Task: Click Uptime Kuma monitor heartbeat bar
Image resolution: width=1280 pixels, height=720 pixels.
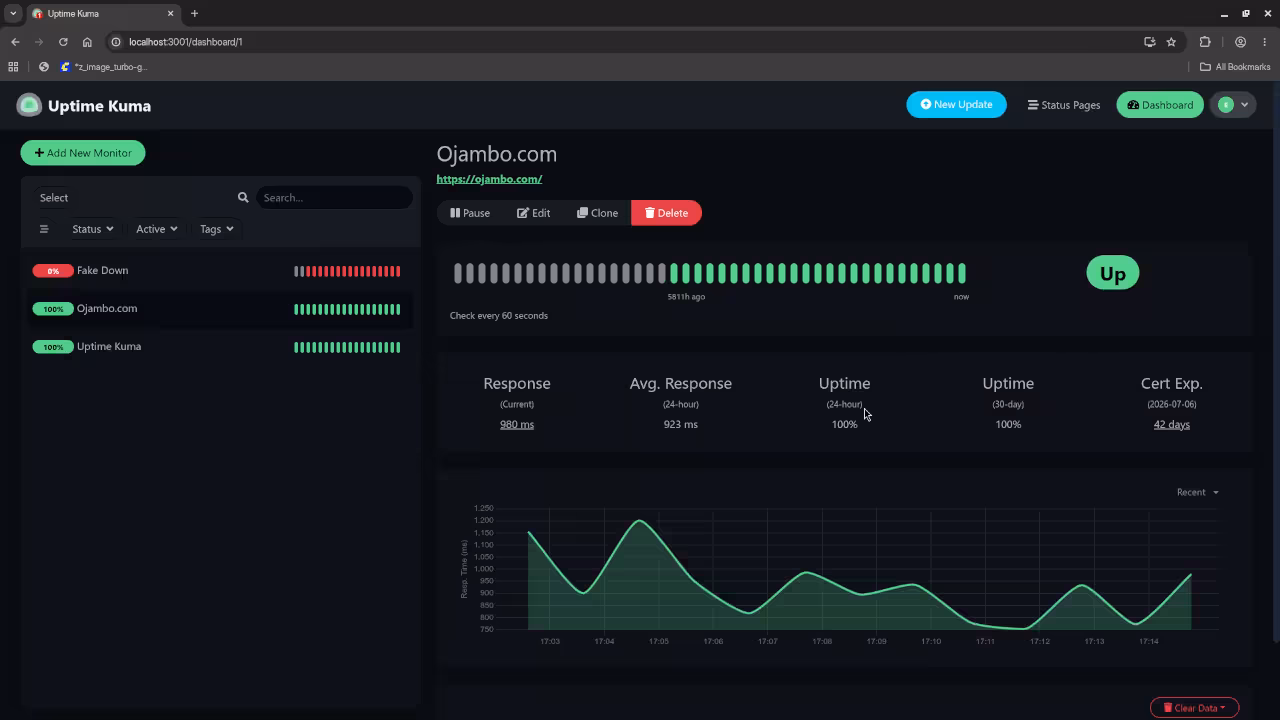Action: point(347,347)
